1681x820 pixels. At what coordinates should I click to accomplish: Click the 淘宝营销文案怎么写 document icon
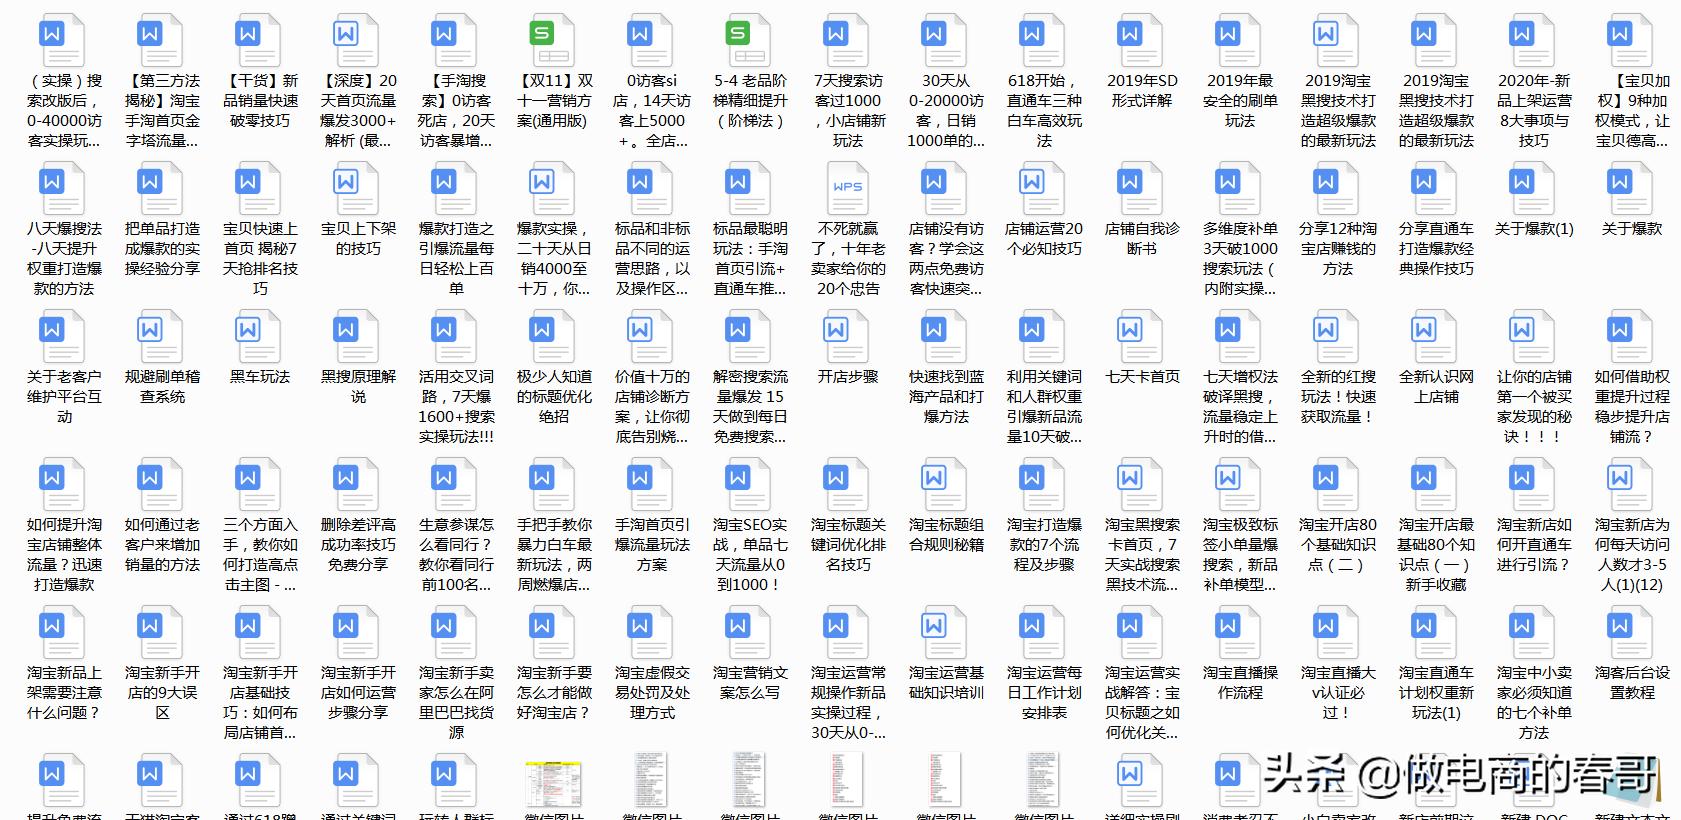pos(750,634)
